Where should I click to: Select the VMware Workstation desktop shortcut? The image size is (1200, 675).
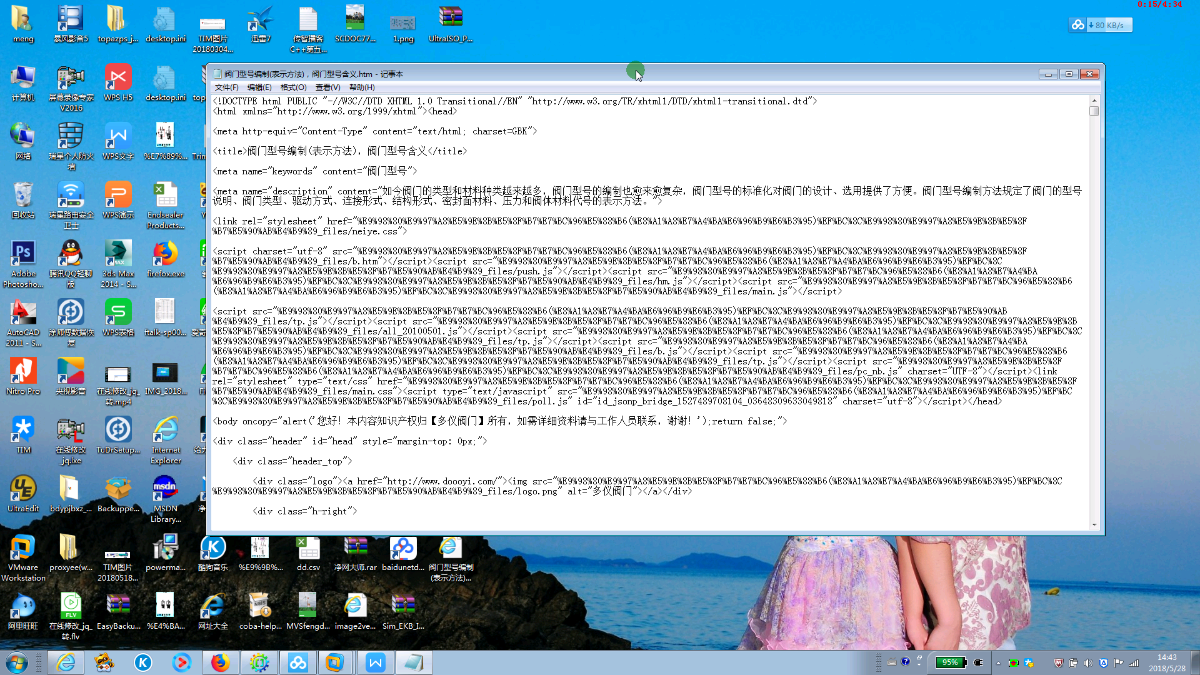(22, 557)
